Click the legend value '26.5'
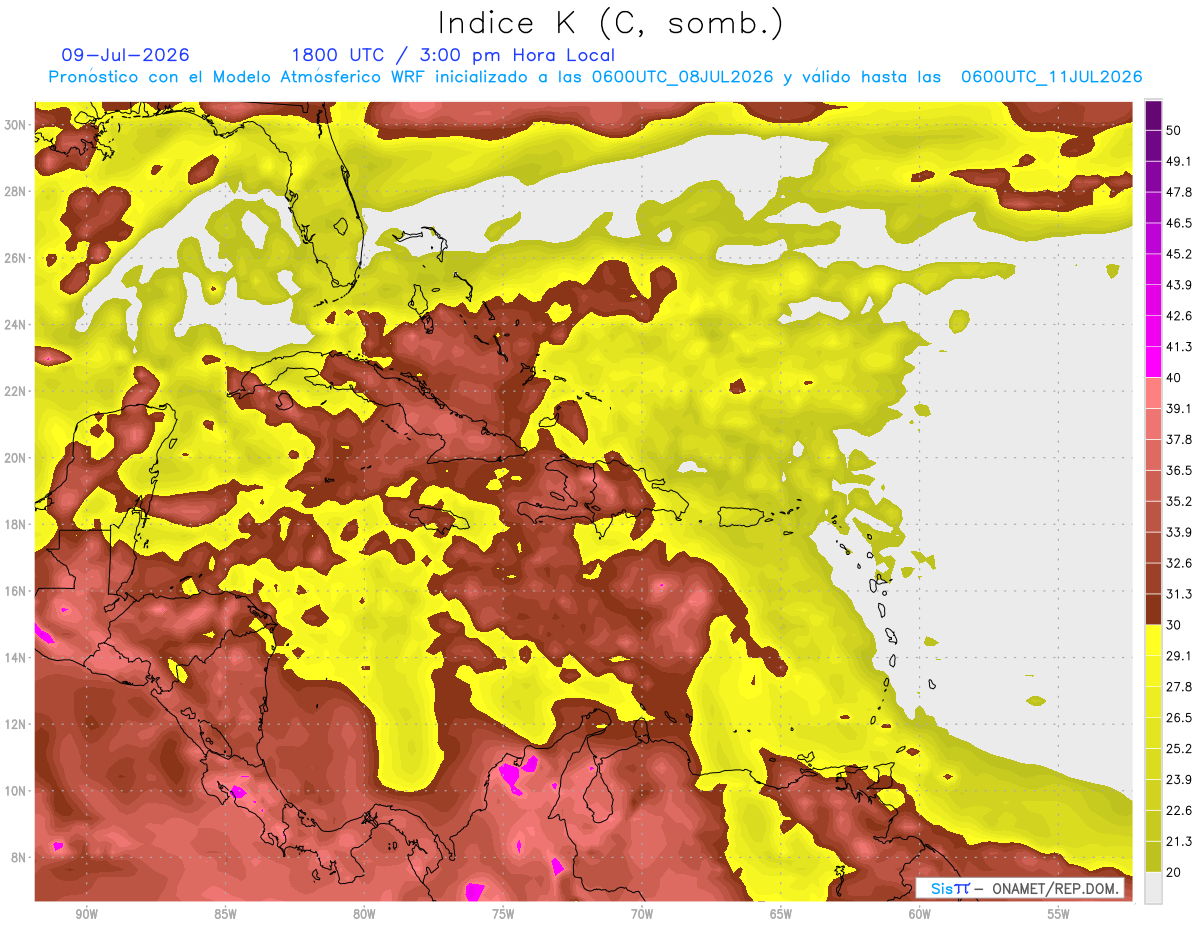This screenshot has width=1200, height=927. click(1178, 717)
